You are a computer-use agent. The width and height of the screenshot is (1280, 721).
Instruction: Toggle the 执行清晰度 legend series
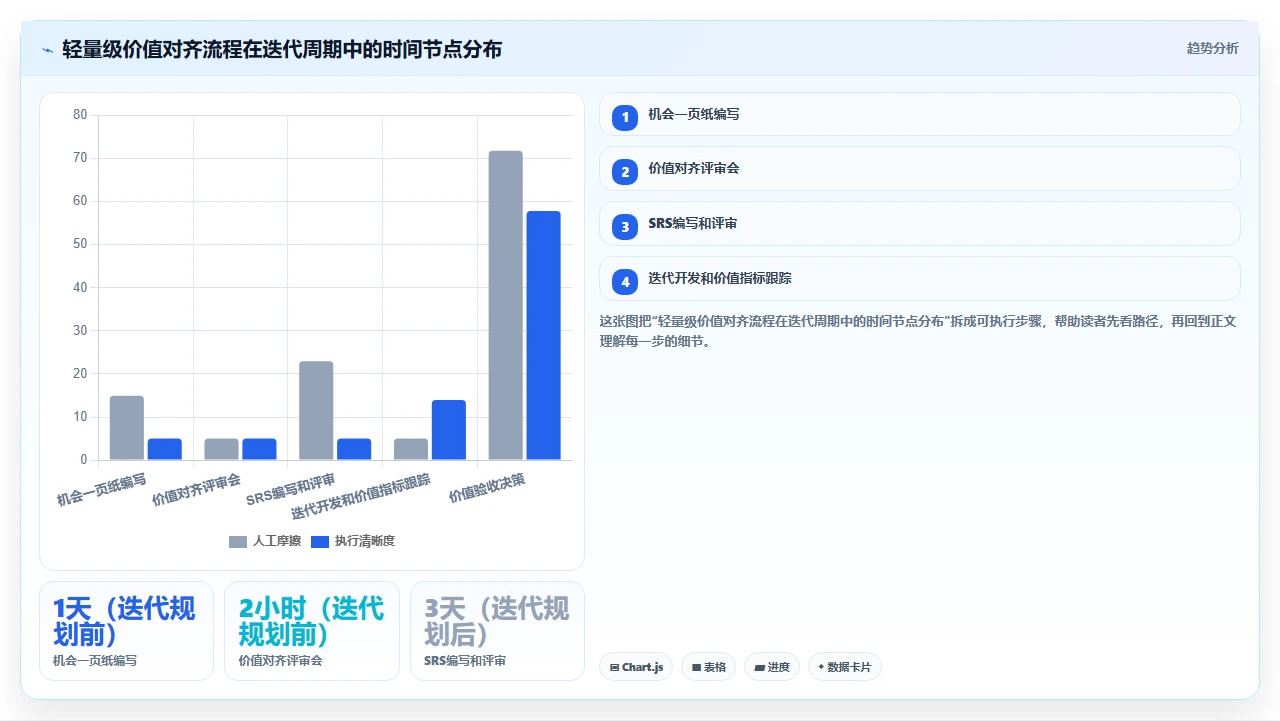[353, 541]
